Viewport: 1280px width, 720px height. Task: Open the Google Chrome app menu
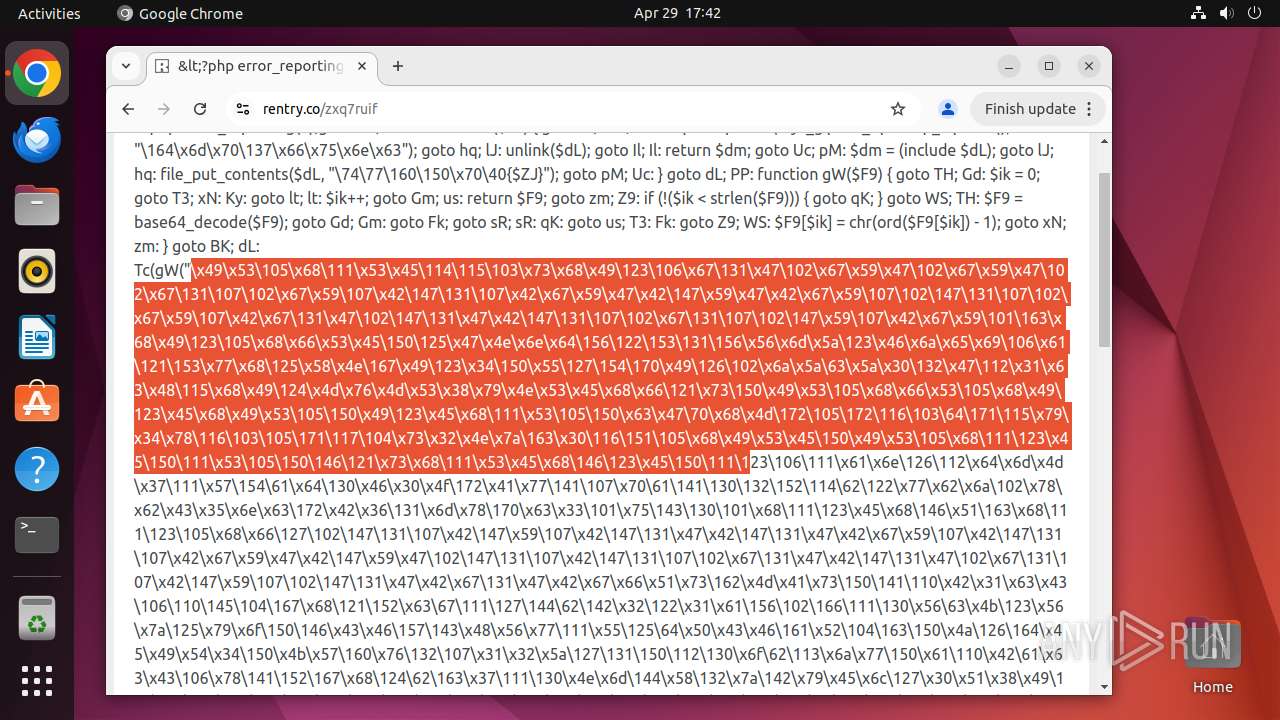click(180, 13)
